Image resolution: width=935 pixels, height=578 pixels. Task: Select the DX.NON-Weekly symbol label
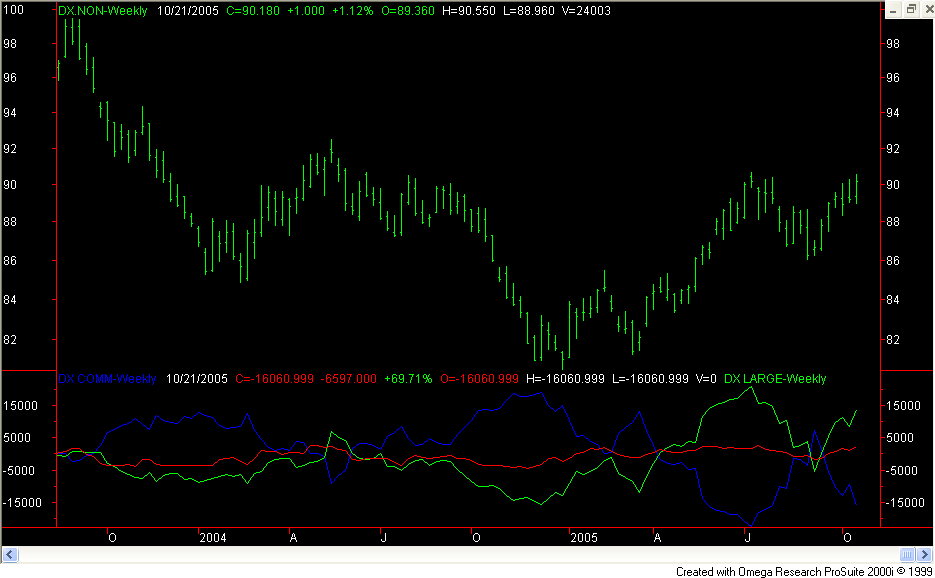(103, 11)
